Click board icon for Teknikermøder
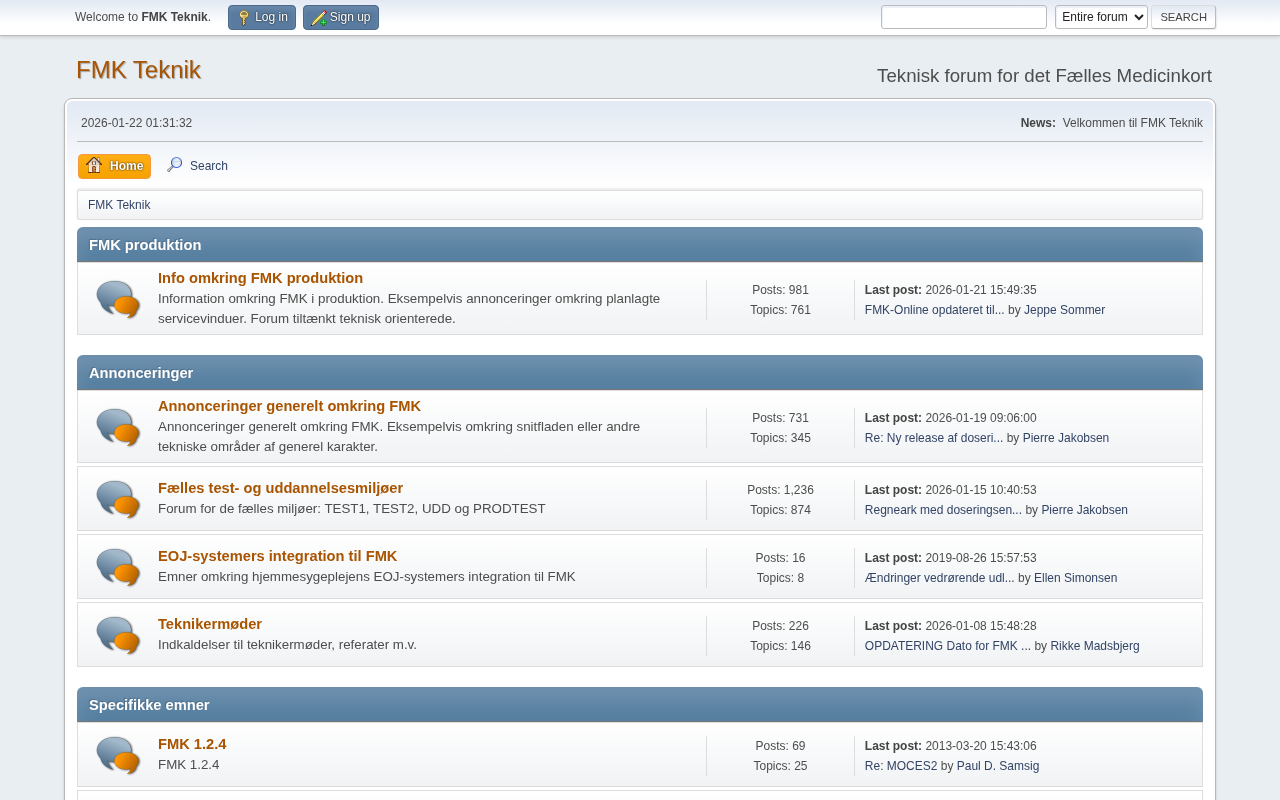This screenshot has width=1280, height=800. tap(118, 635)
